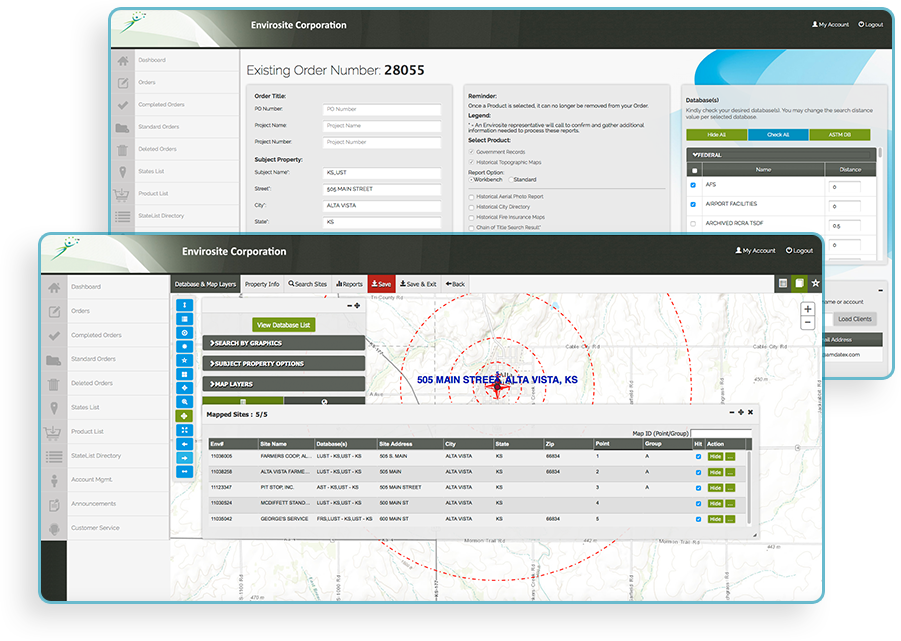Click the View Database List button
The height and width of the screenshot is (641, 901).
point(284,325)
